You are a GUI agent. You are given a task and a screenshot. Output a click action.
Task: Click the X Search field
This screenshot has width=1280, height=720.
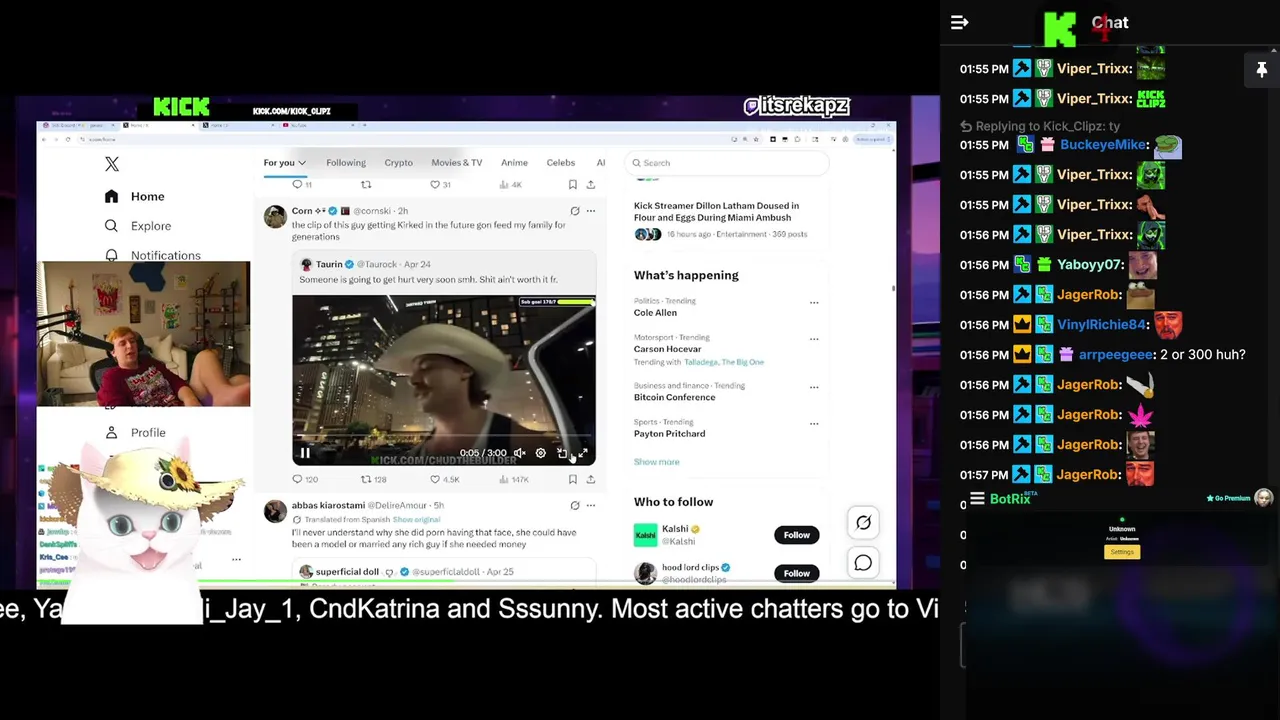727,163
